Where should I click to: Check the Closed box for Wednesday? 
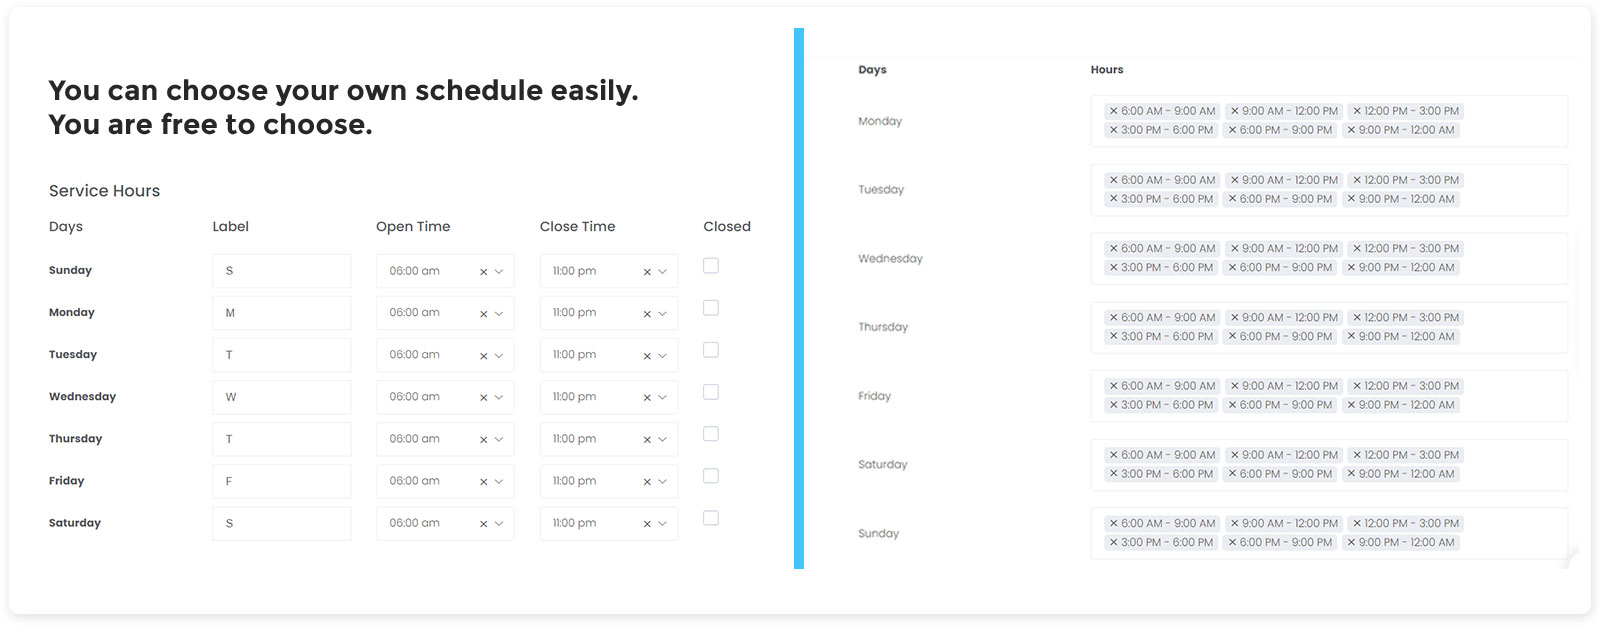(711, 392)
